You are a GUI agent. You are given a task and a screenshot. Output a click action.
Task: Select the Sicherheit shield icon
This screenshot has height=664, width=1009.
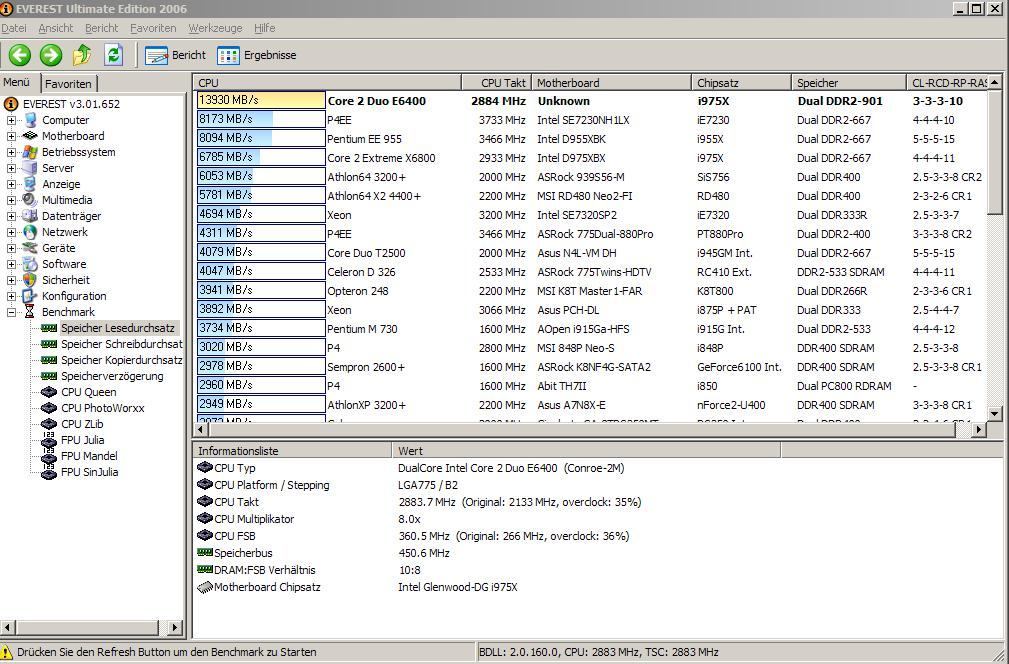coord(30,280)
